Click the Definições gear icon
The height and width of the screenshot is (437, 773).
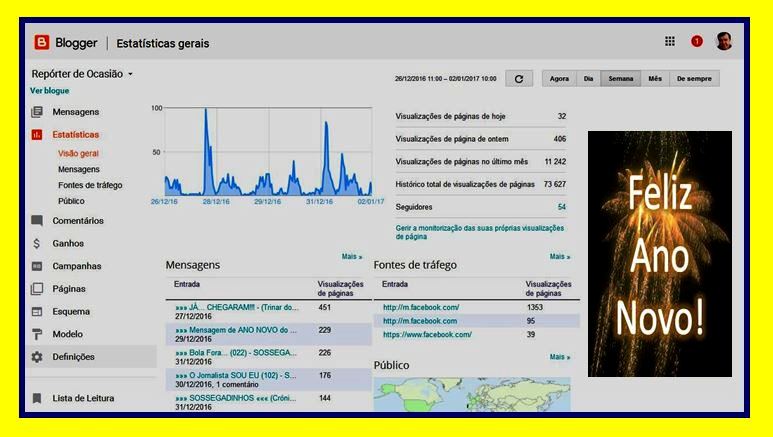pyautogui.click(x=37, y=357)
